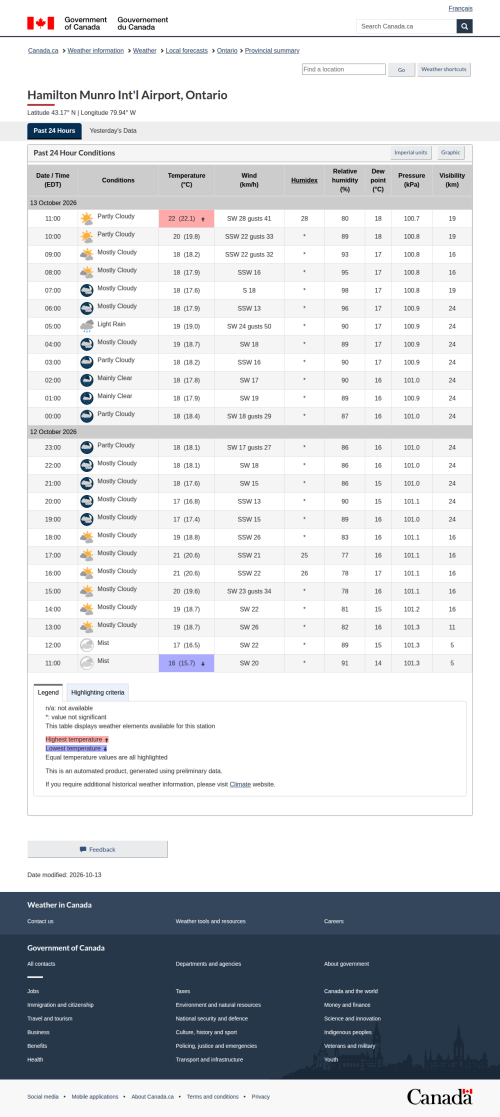Click the Go button

pos(402,70)
